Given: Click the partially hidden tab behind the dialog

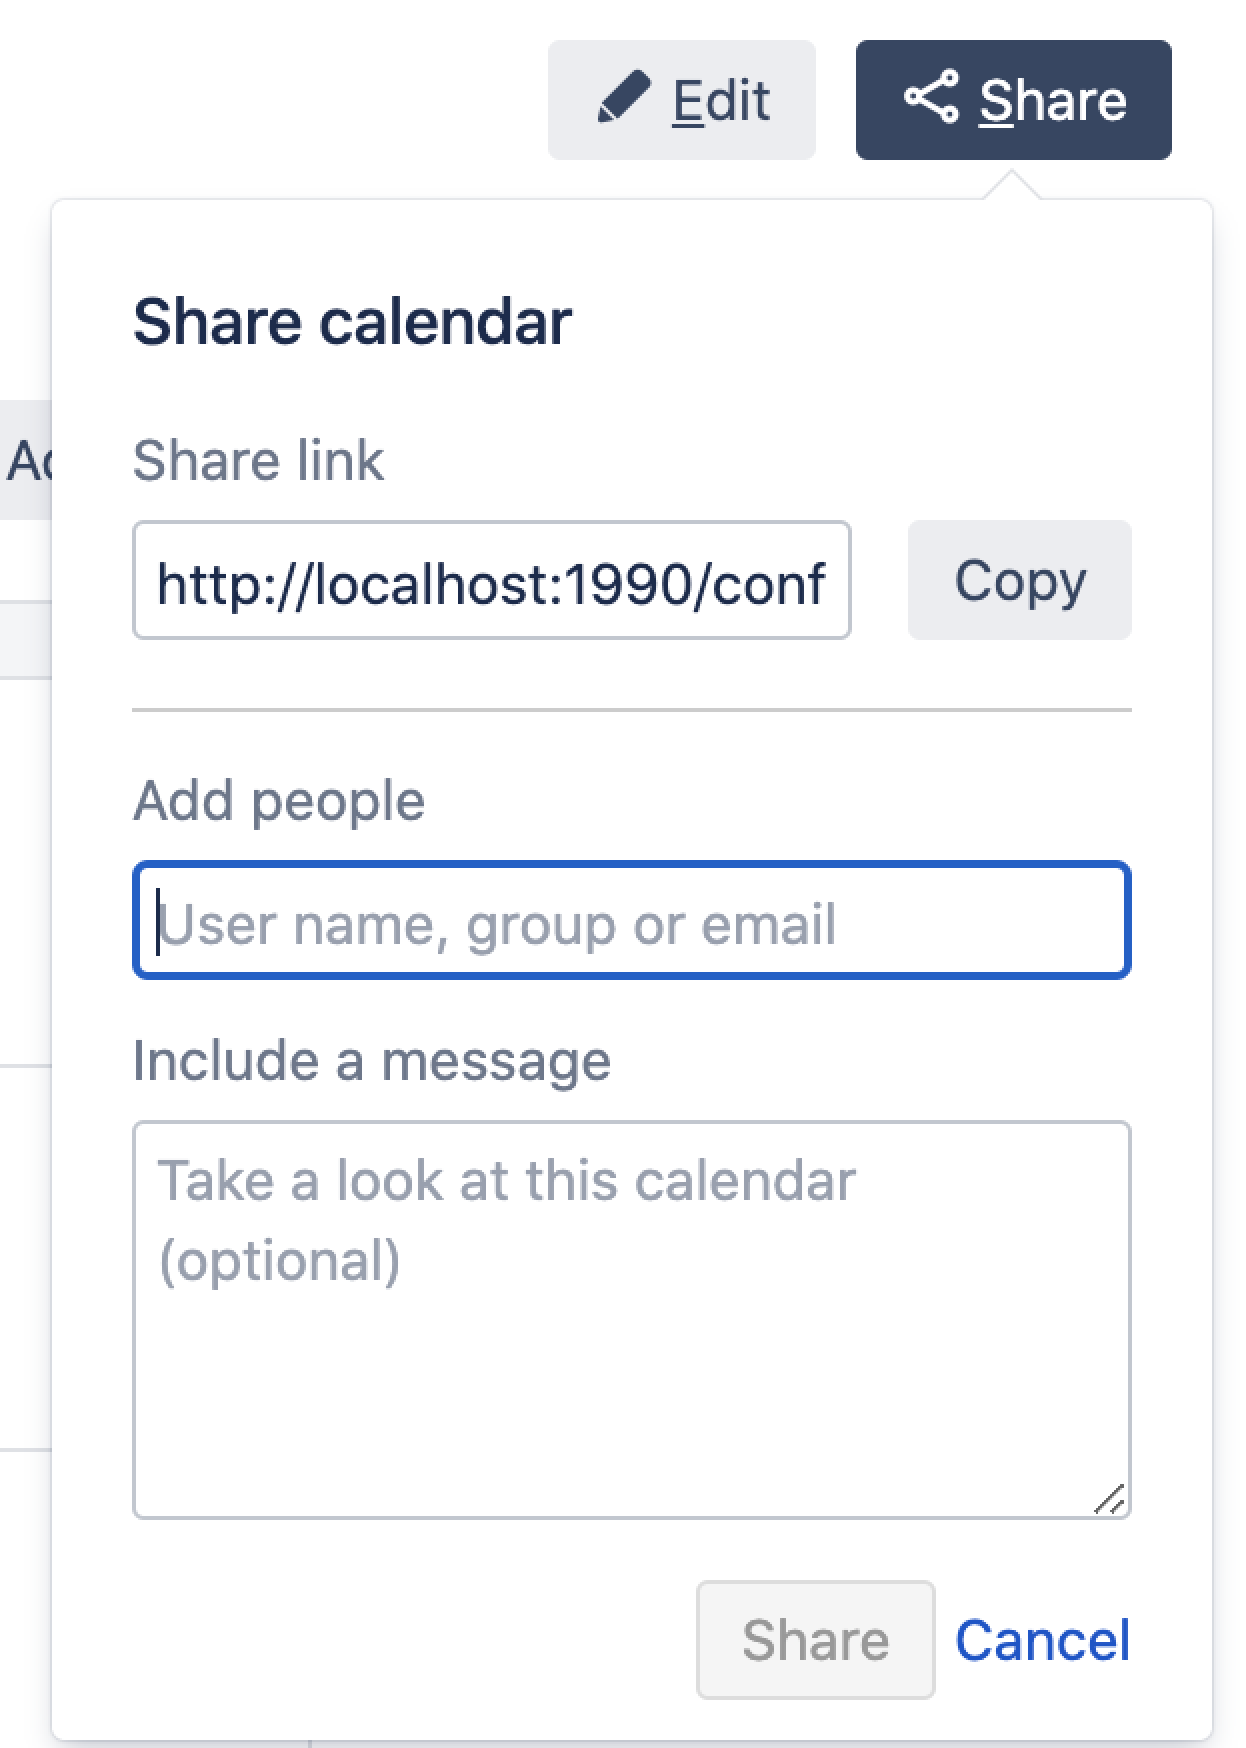Looking at the screenshot, I should 26,460.
